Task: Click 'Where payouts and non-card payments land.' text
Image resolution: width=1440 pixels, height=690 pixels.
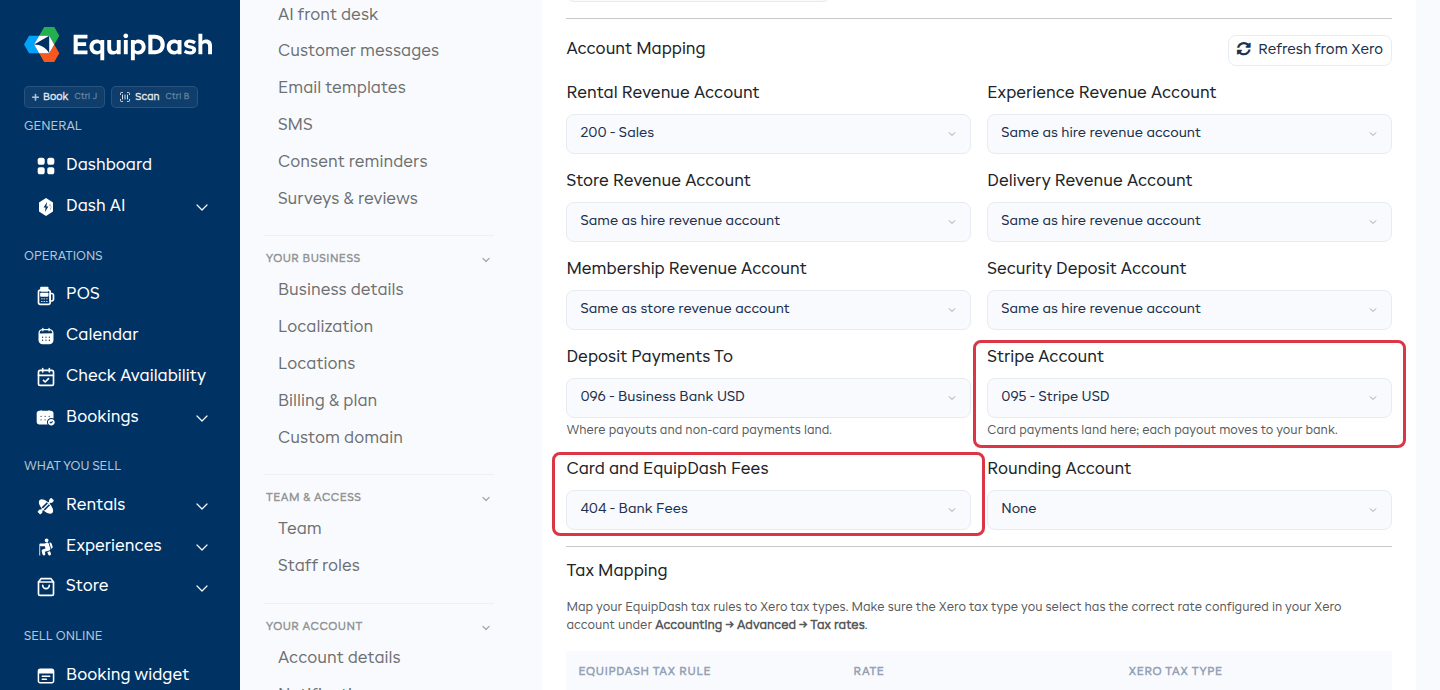Action: pos(699,430)
